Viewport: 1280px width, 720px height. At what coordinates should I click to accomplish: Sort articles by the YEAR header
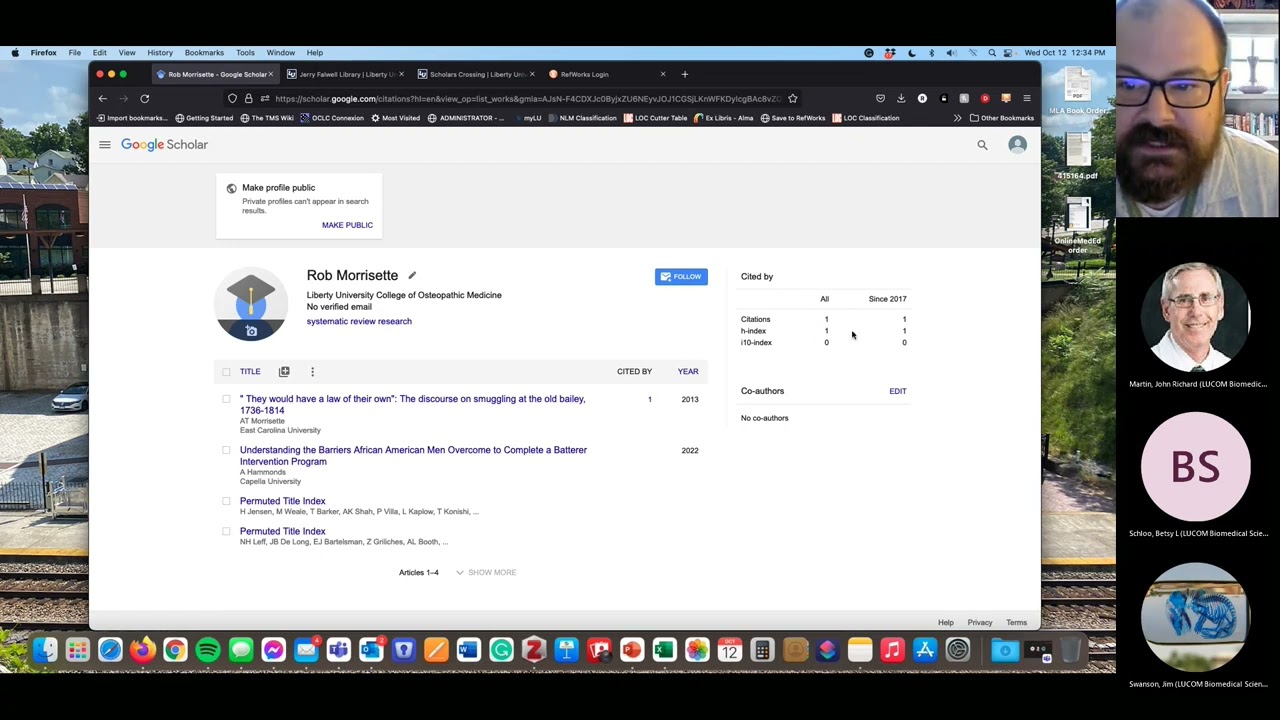688,372
